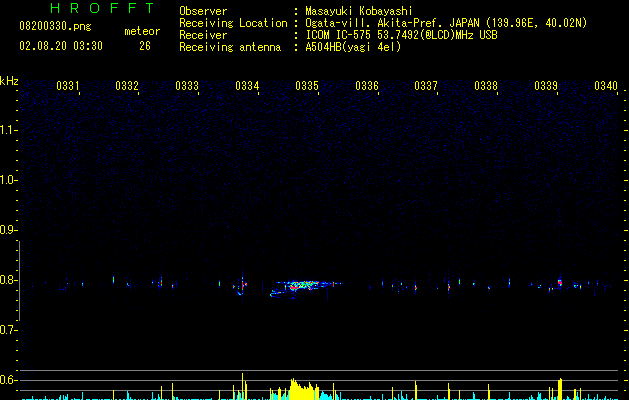Click the 0333 time marker

tap(187, 86)
